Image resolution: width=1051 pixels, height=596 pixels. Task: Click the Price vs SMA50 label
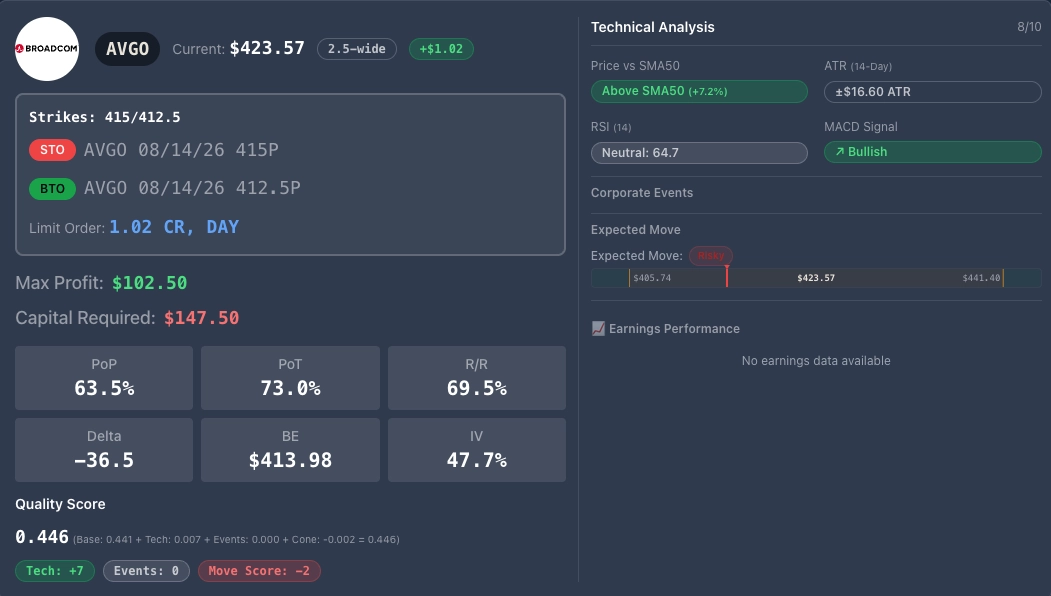point(635,66)
